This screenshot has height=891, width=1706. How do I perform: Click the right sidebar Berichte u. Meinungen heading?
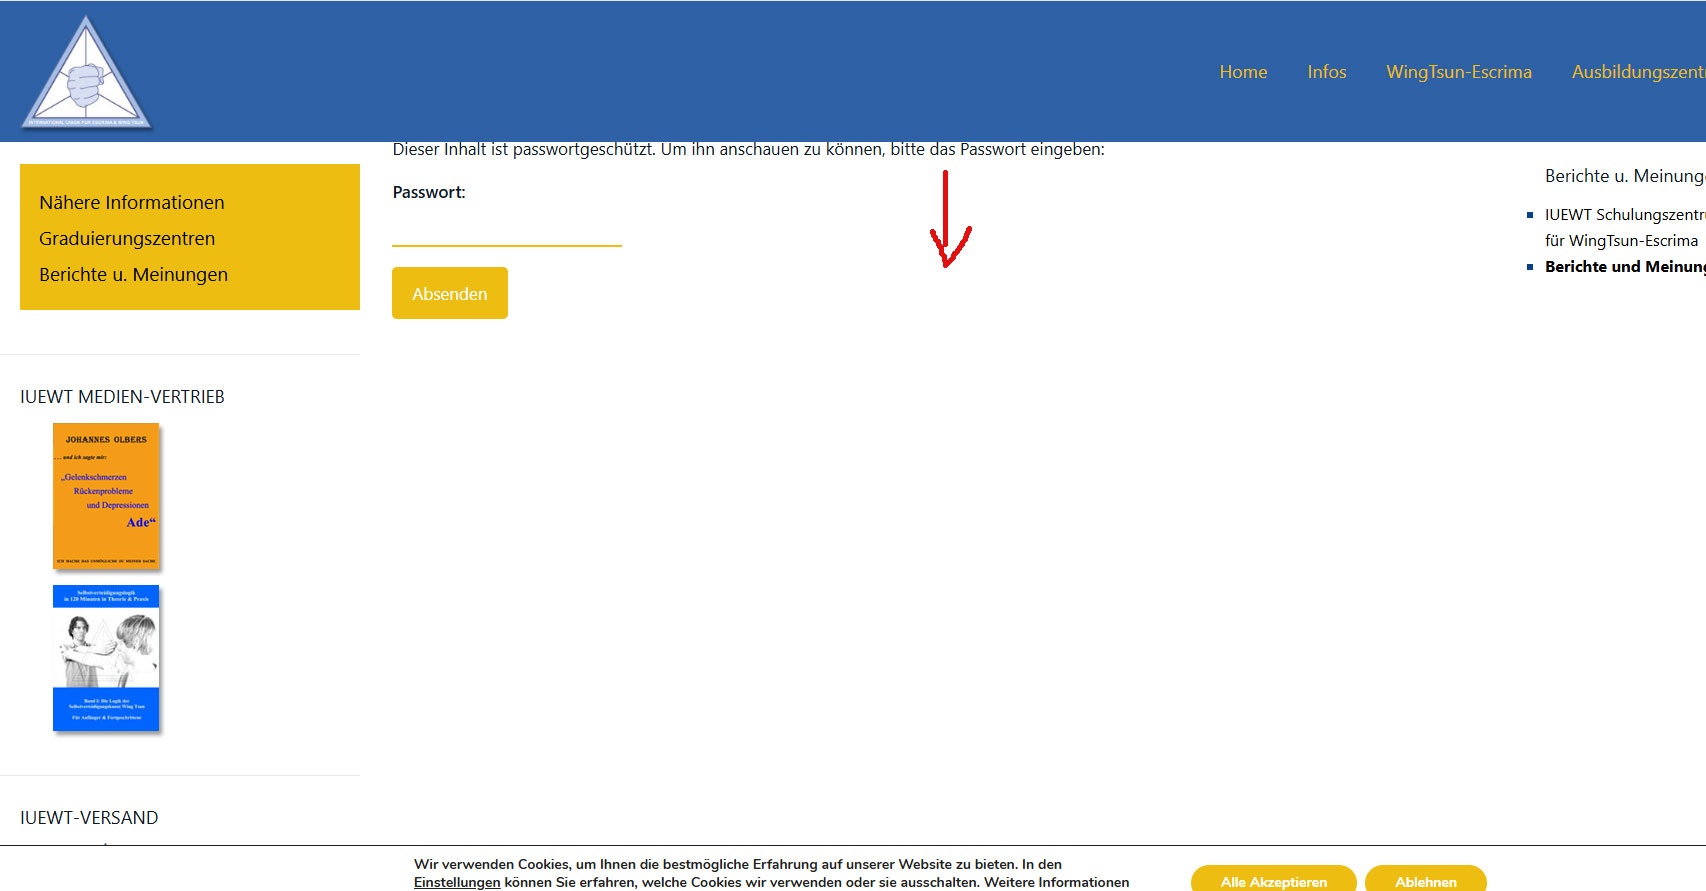(x=1624, y=176)
